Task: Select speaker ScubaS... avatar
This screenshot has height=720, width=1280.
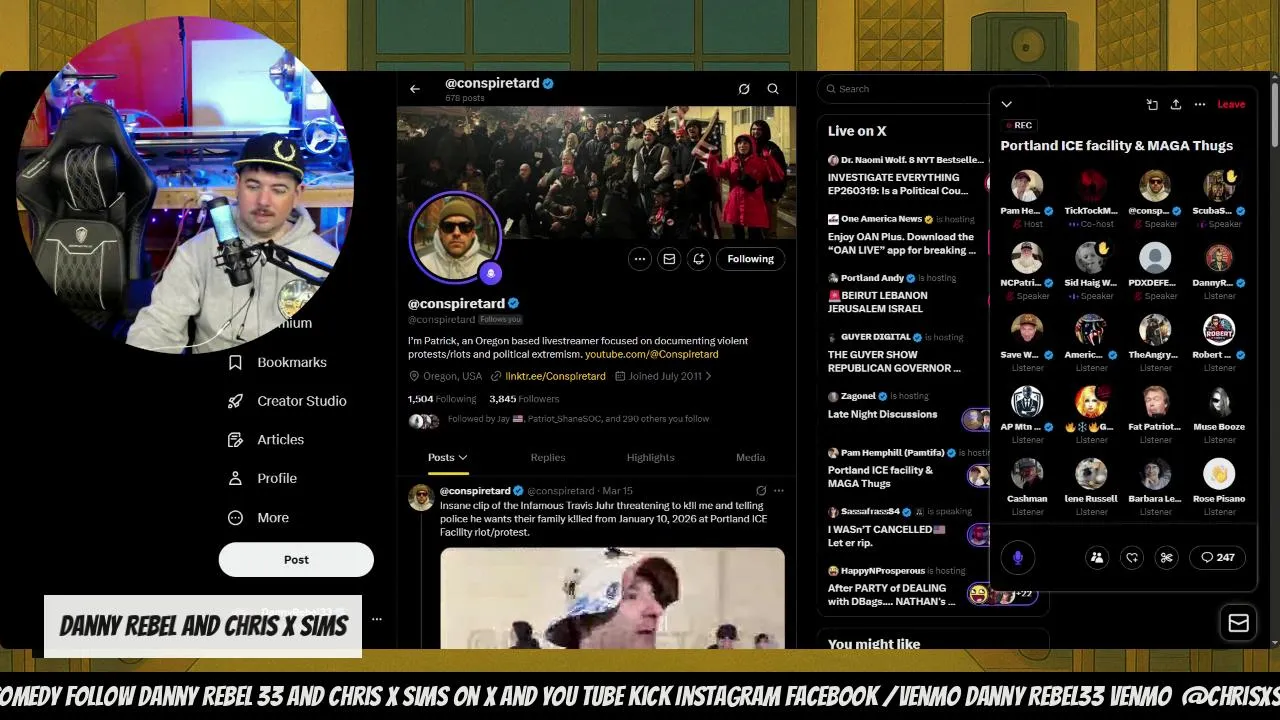Action: (x=1219, y=186)
